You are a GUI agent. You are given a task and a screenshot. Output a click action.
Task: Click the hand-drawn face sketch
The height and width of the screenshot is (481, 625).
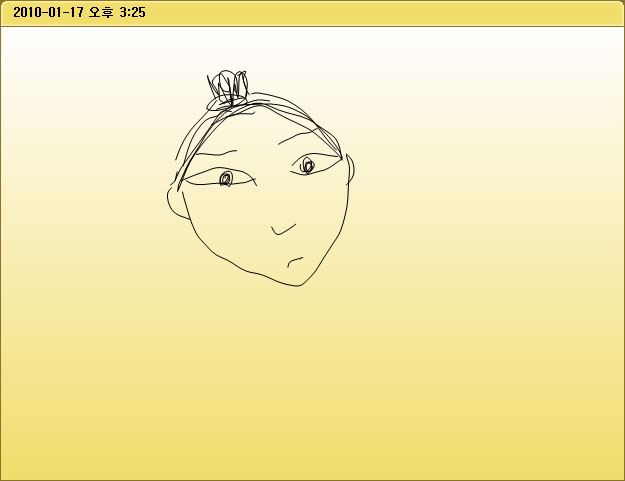(261, 178)
